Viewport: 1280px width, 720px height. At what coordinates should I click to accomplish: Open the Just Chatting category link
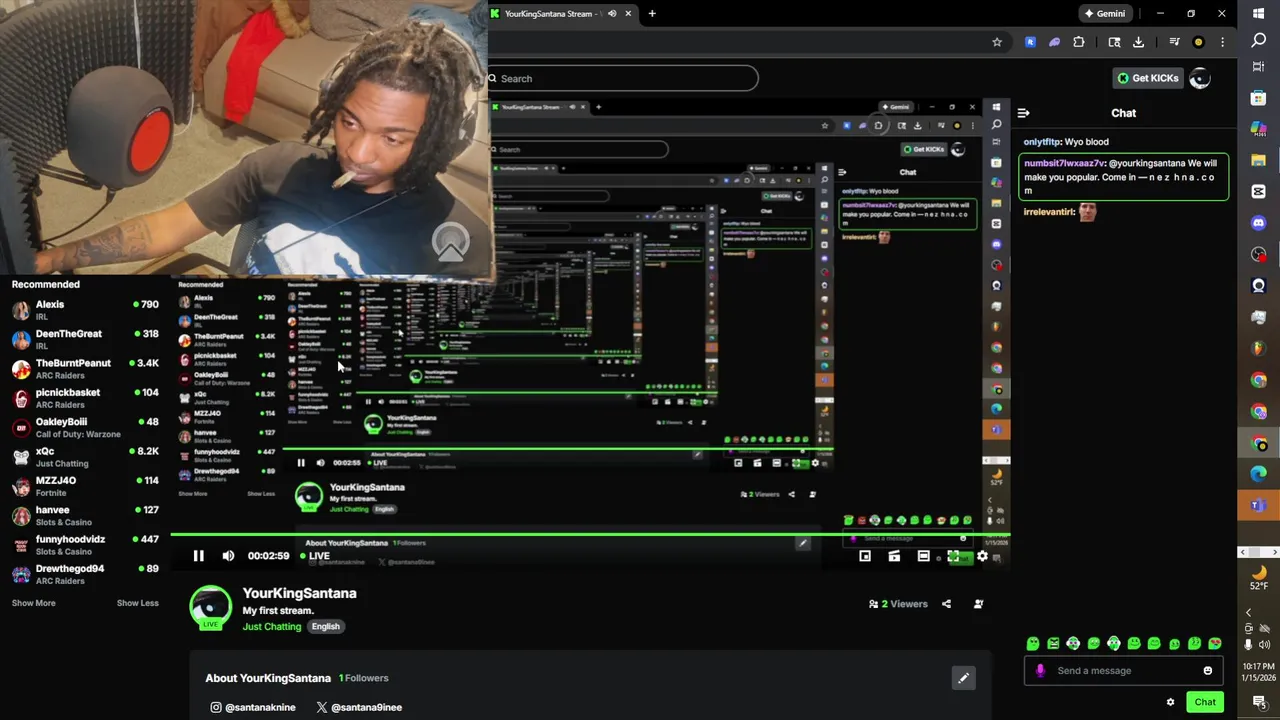click(x=271, y=627)
